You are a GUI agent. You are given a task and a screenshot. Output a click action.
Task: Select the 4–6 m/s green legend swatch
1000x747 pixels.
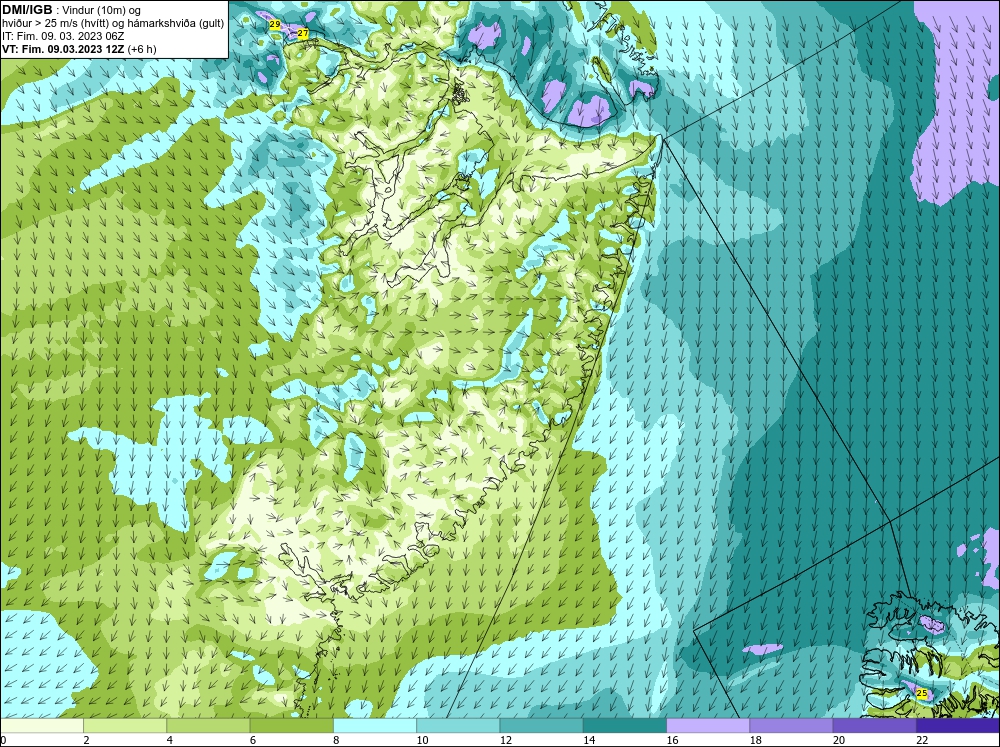pyautogui.click(x=208, y=726)
